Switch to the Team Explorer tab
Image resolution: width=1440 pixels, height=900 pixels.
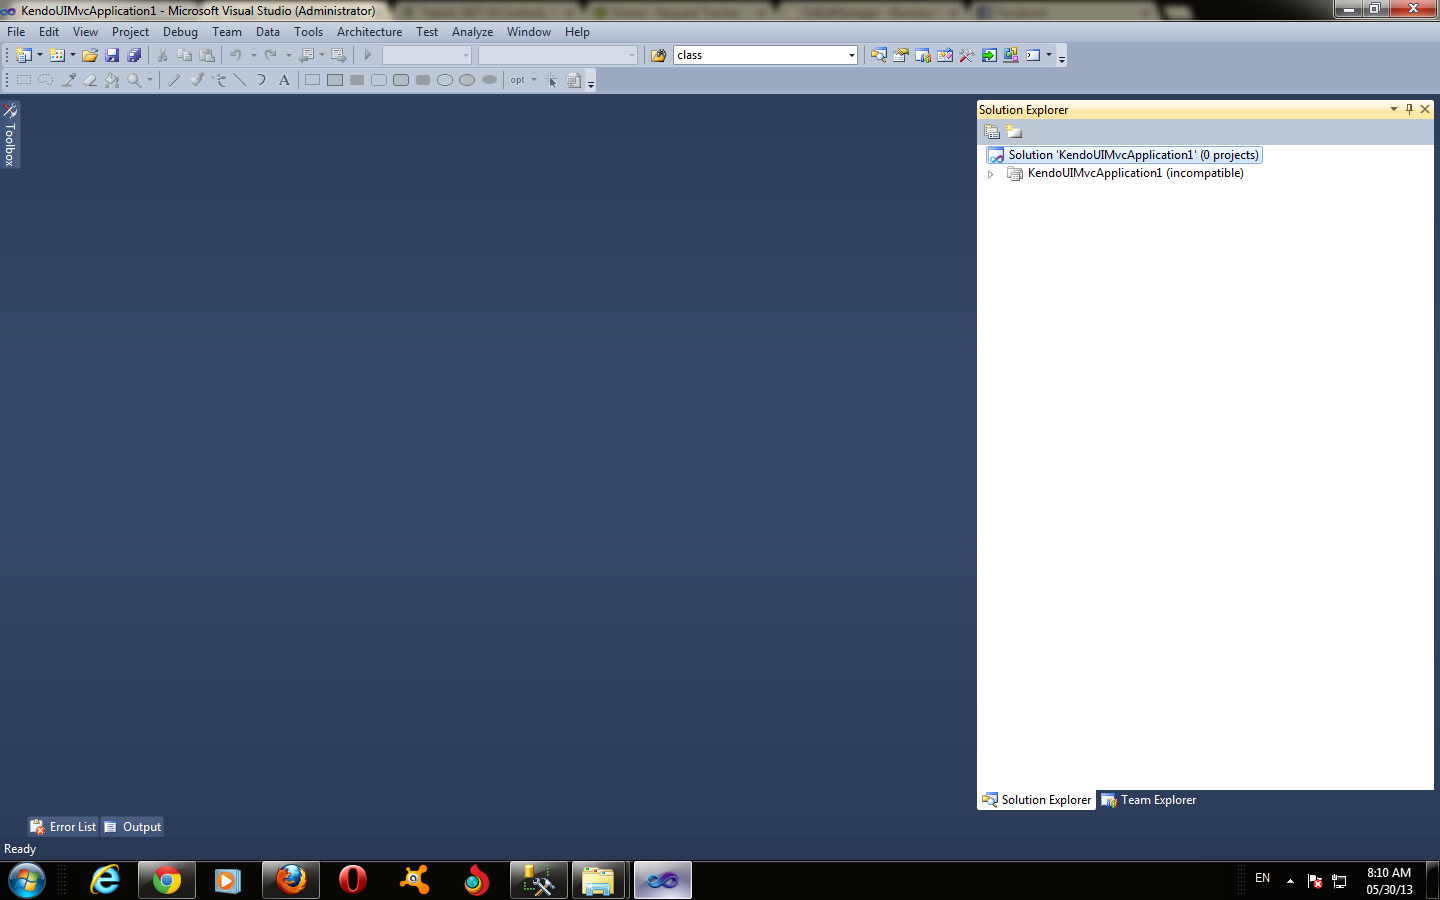click(x=1148, y=800)
